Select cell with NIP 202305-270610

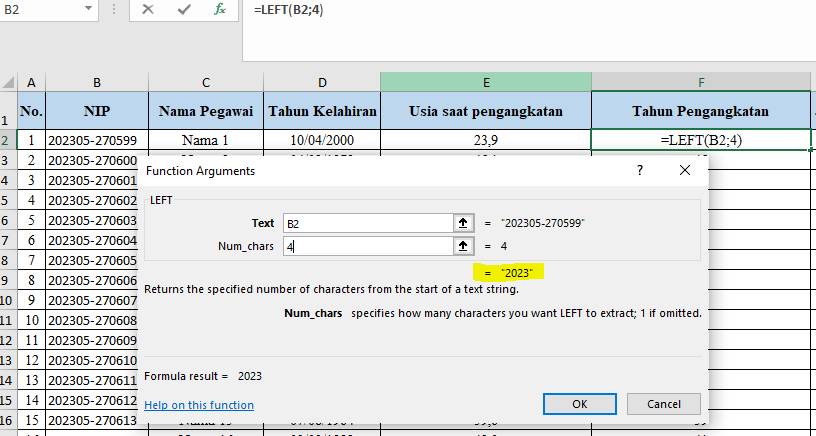(93, 360)
